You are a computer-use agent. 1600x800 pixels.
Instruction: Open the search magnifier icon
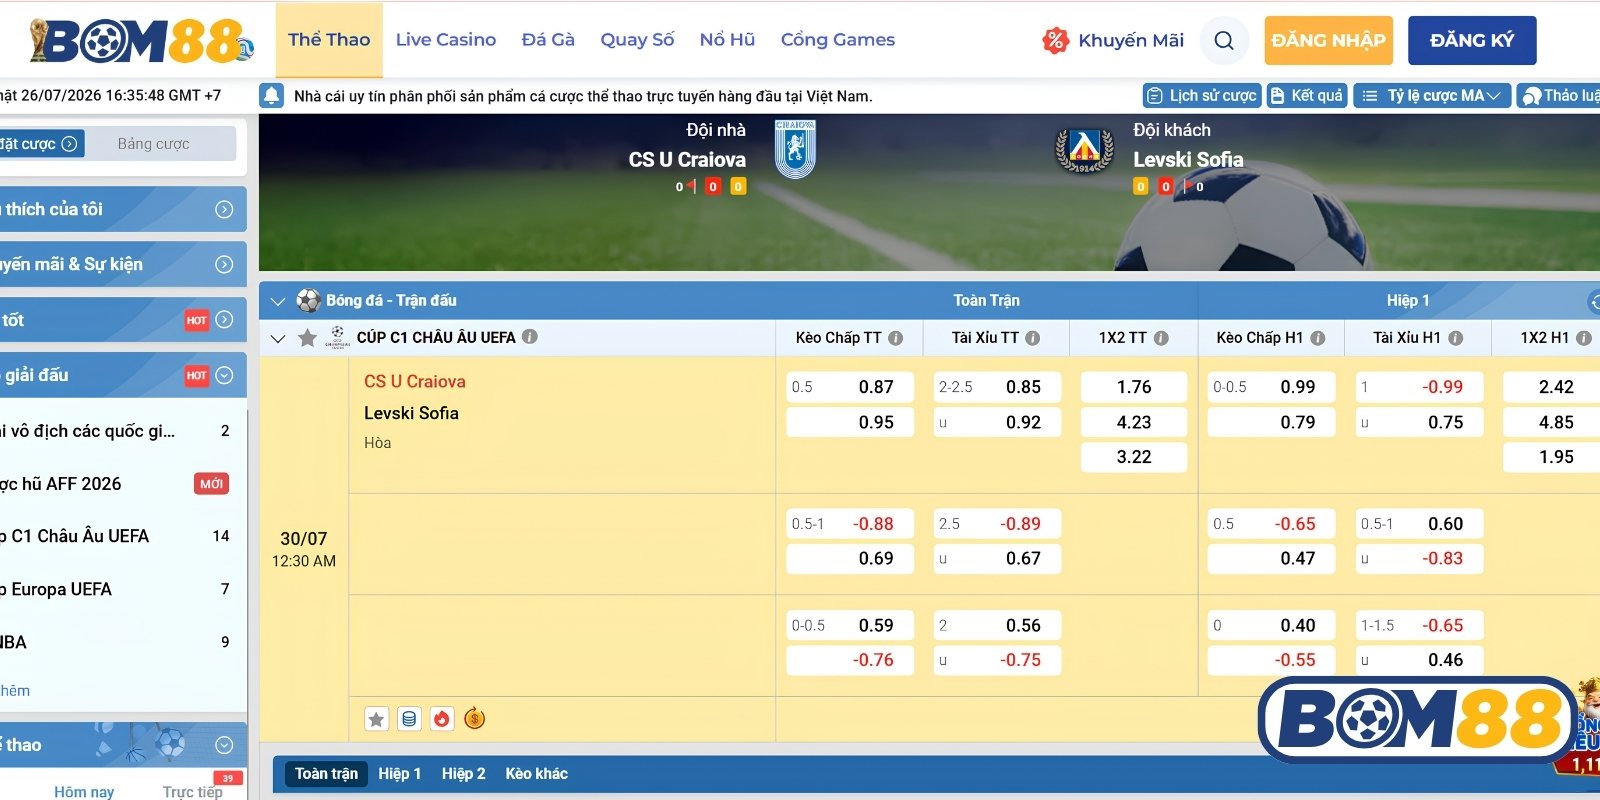(1224, 41)
